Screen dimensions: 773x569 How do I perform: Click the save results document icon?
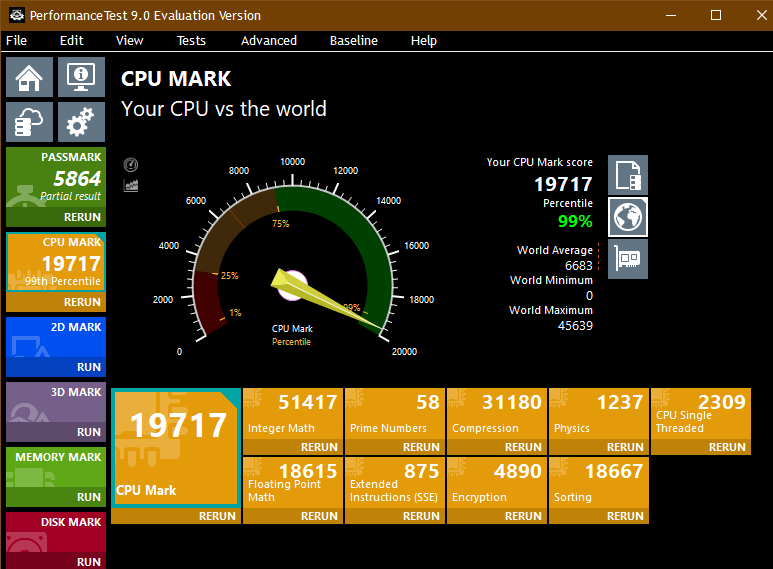(628, 175)
